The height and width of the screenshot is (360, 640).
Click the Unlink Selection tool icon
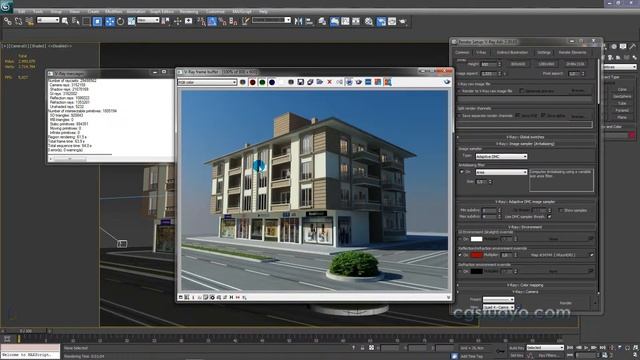pyautogui.click(x=19, y=21)
